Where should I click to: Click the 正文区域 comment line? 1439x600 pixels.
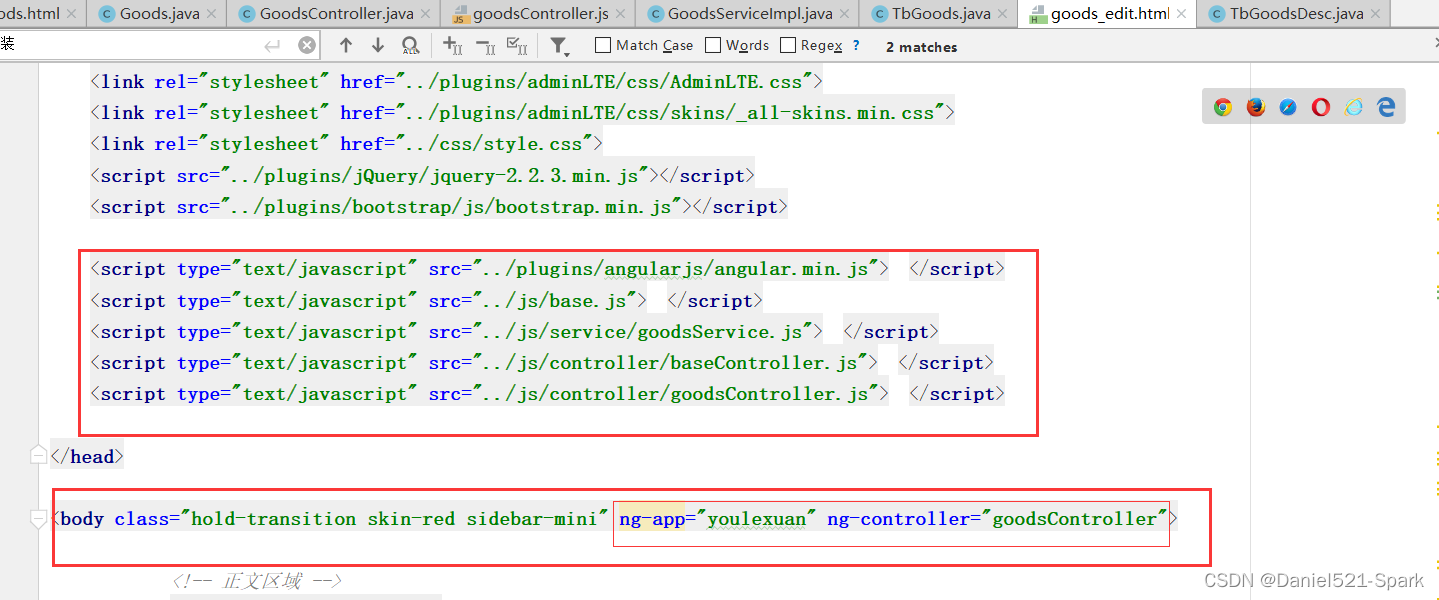[257, 581]
